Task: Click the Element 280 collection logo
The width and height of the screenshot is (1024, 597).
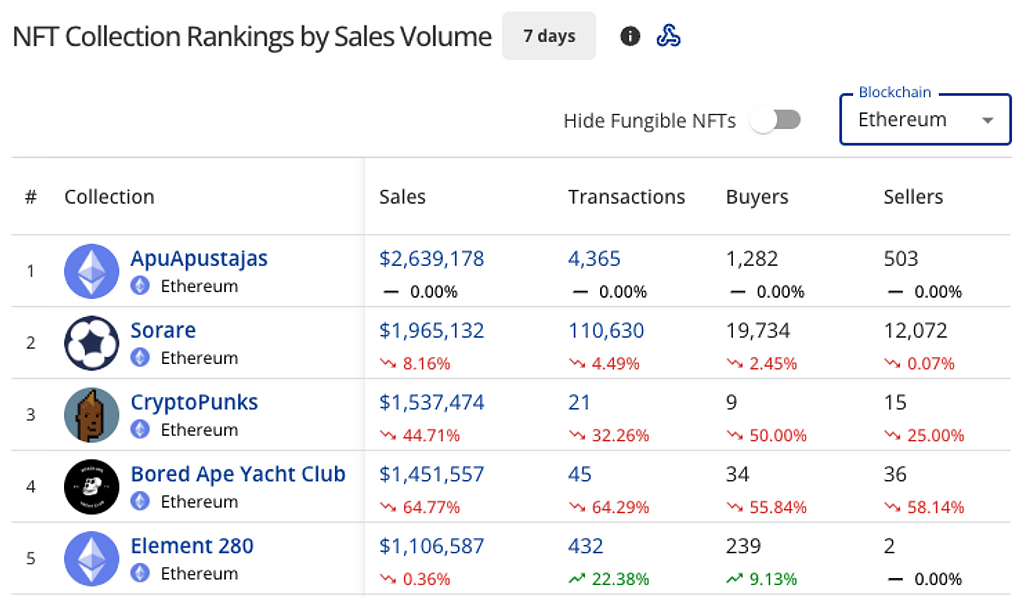Action: tap(92, 559)
